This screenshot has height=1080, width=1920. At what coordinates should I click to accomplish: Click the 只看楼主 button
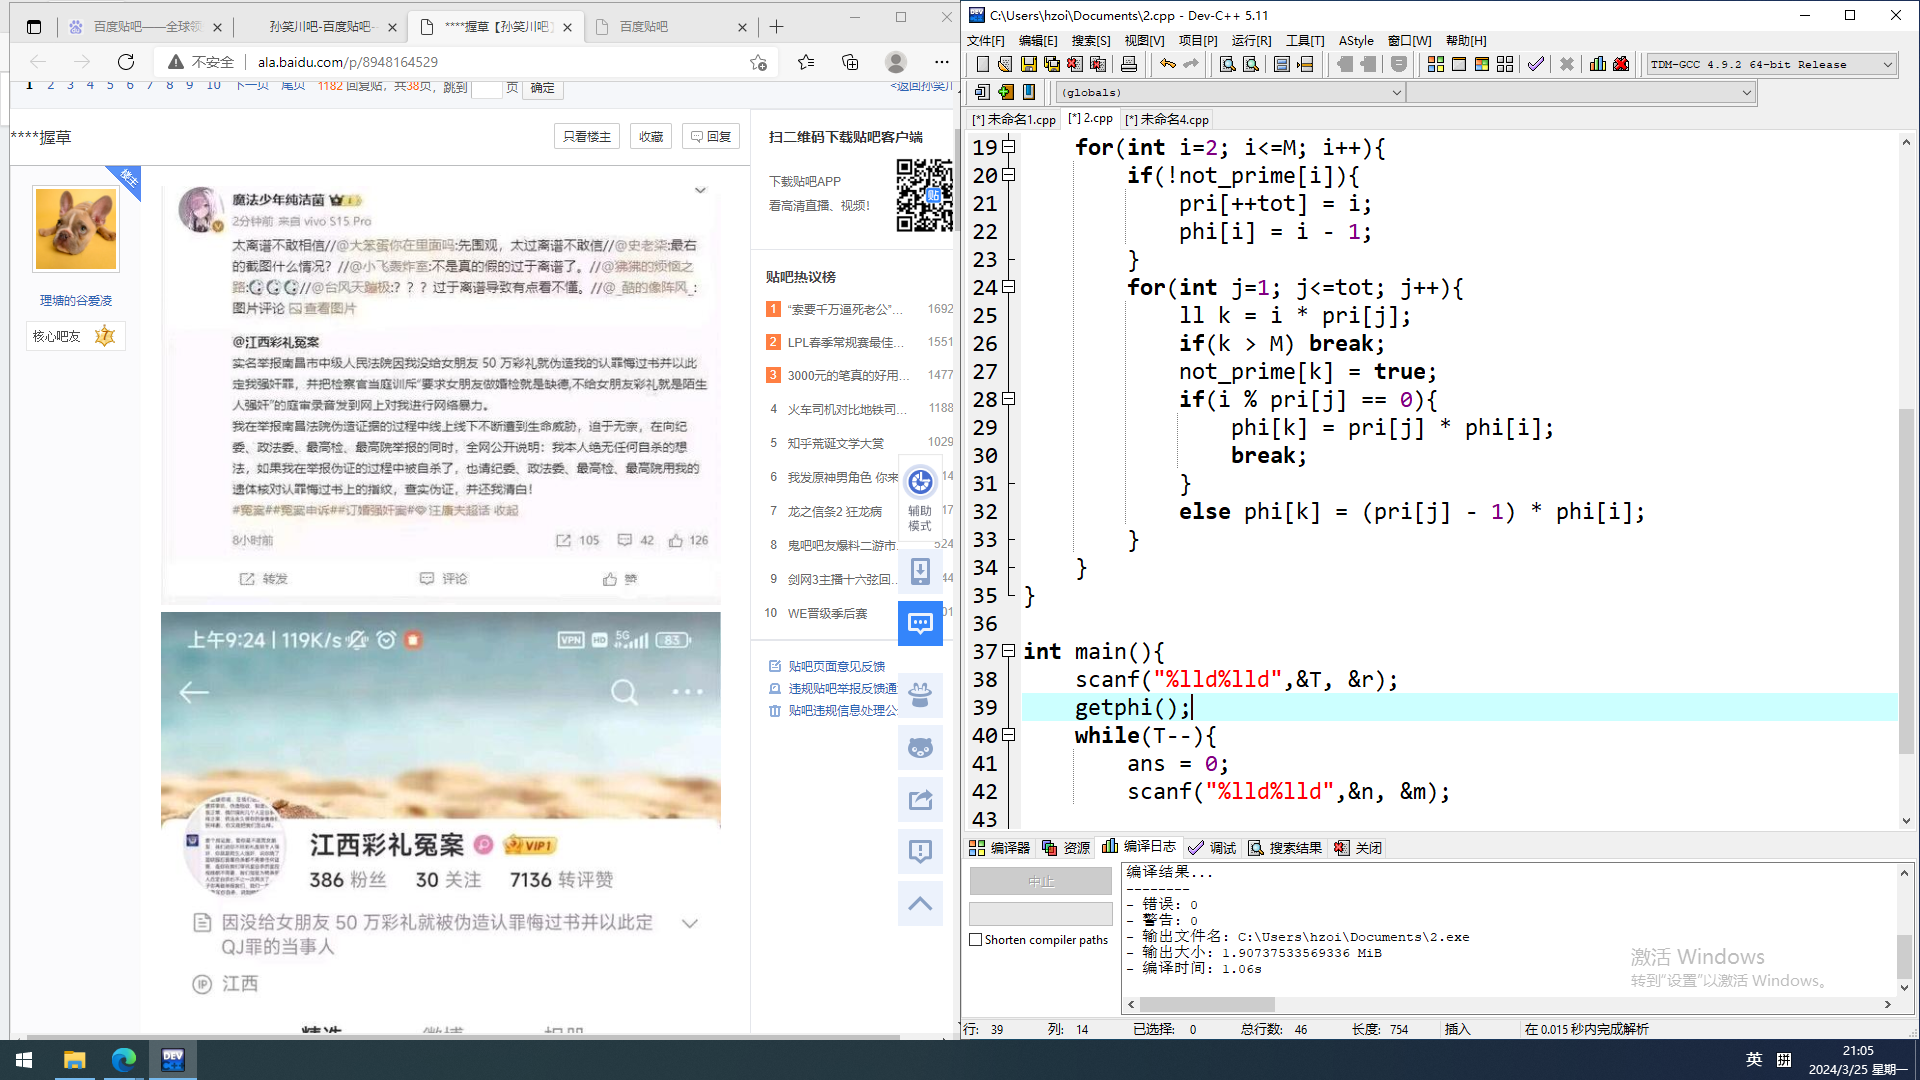click(x=587, y=137)
